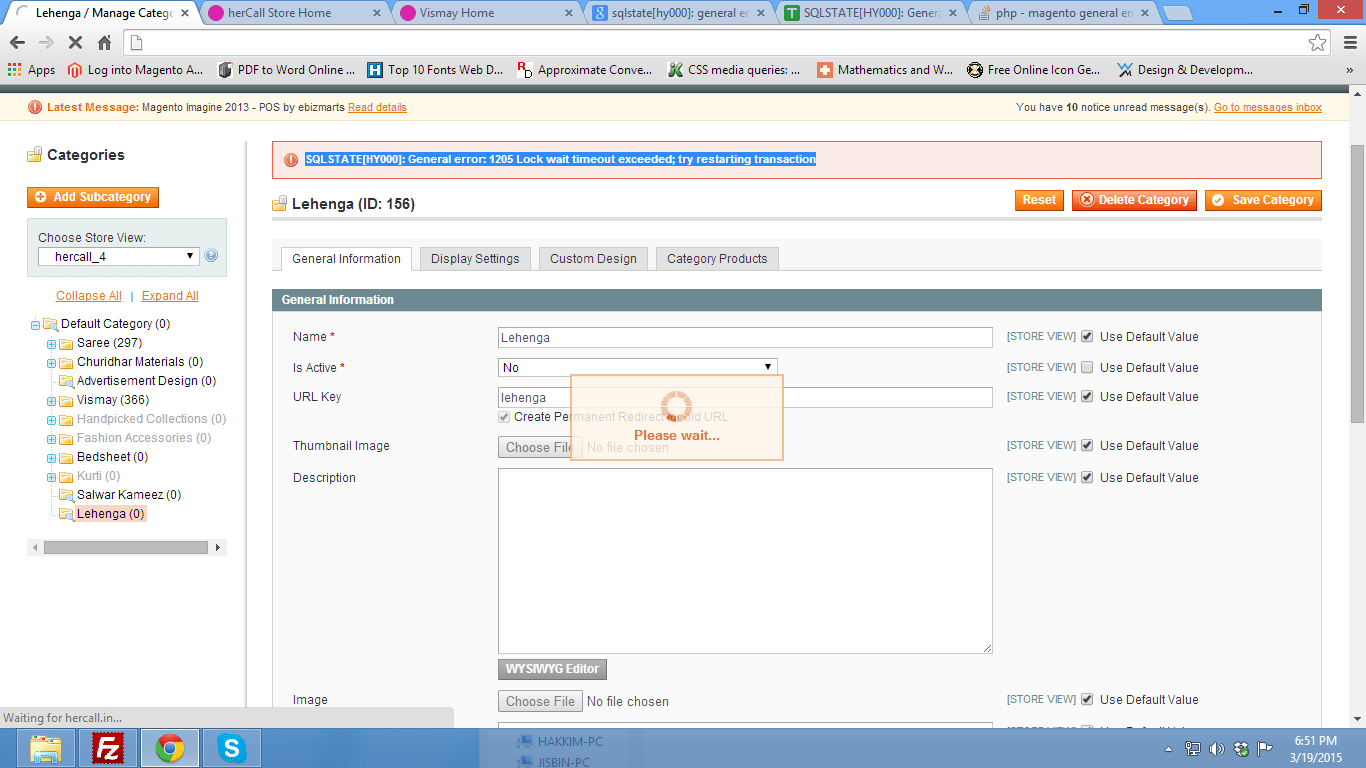Open Skype from the taskbar

pos(232,748)
